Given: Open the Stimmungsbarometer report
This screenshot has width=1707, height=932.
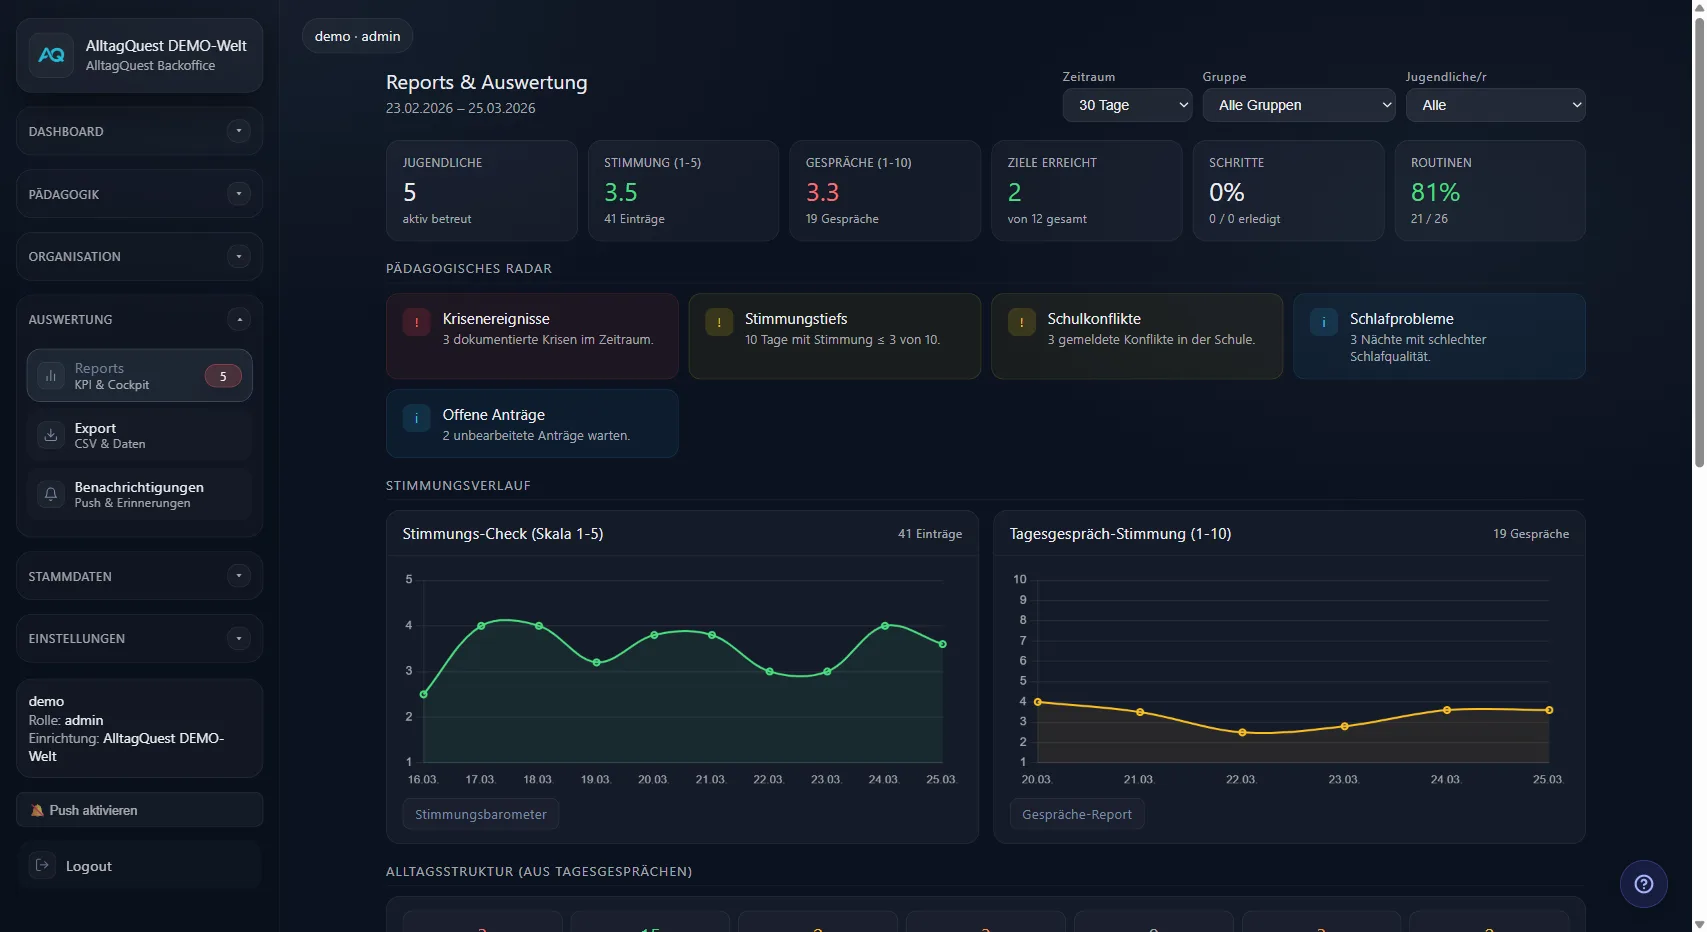Looking at the screenshot, I should (x=480, y=813).
